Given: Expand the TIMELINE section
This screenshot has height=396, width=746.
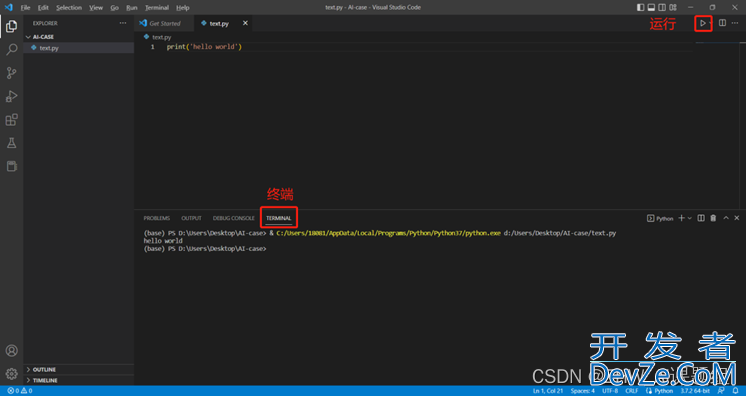Looking at the screenshot, I should [79, 380].
